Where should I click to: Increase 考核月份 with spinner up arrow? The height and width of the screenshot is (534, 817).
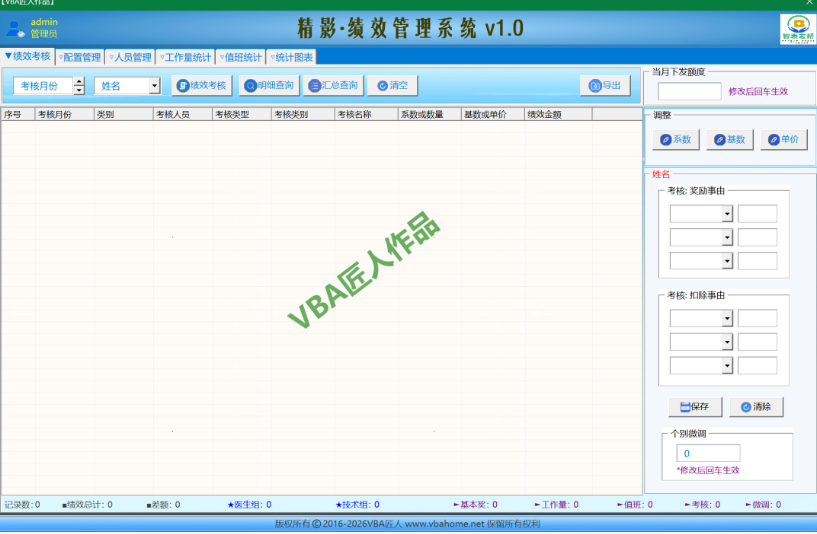79,81
